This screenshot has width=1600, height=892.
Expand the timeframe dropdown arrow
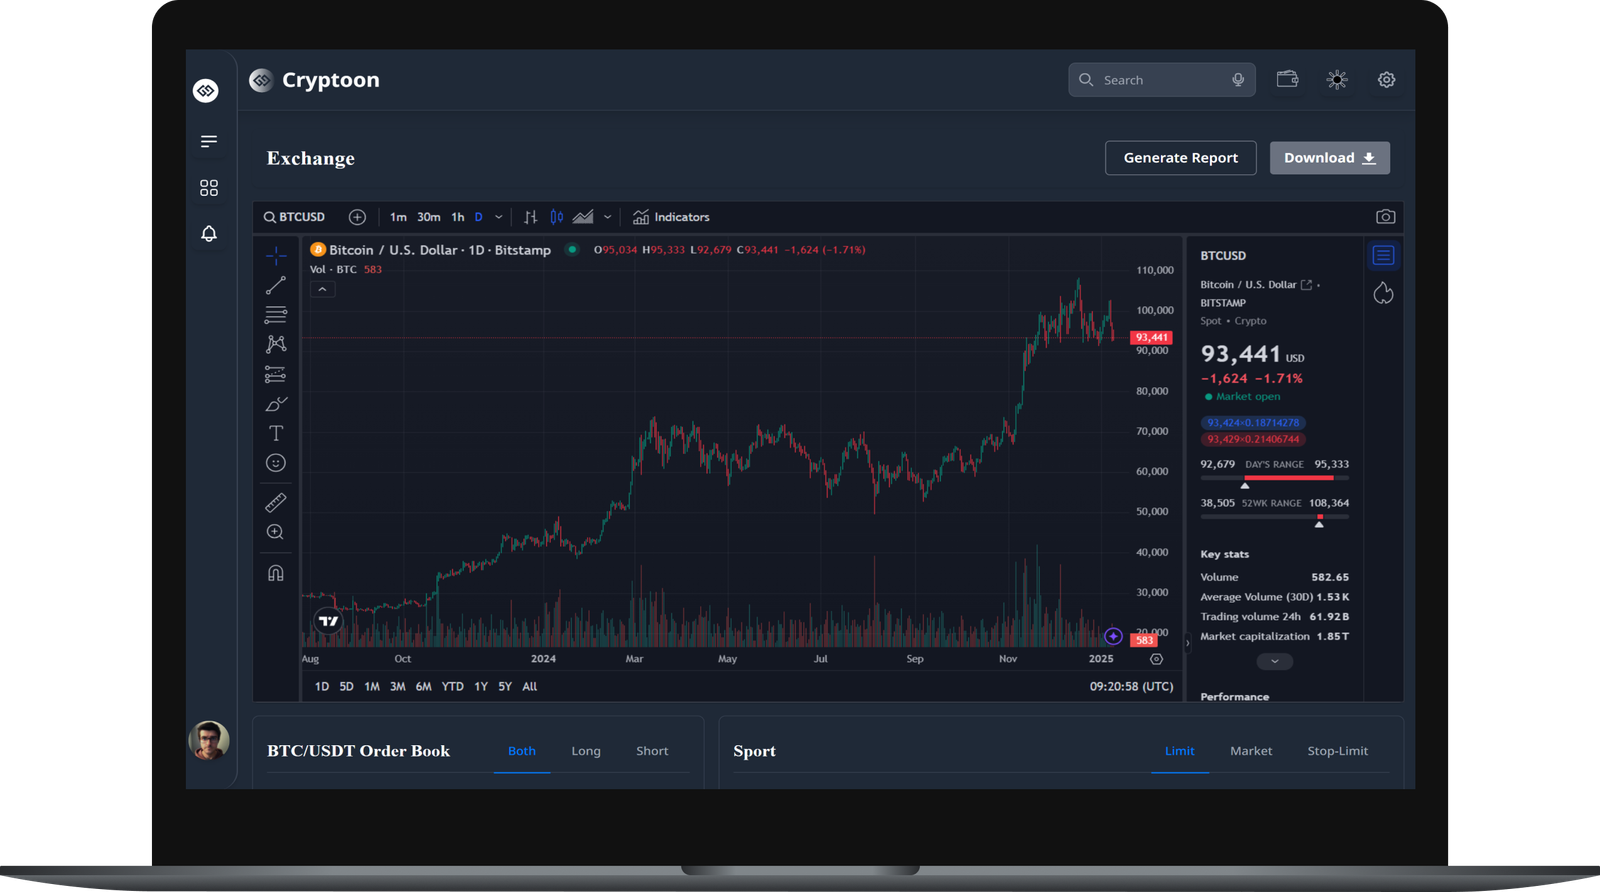499,217
